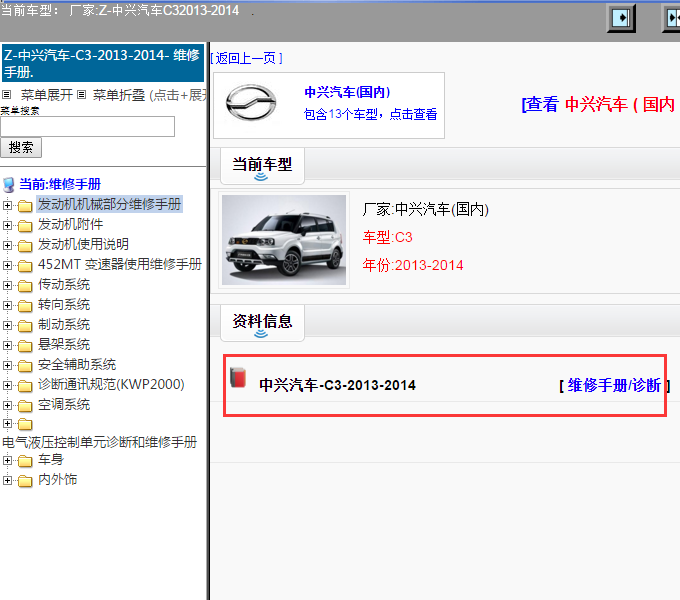Select 诊断通讯规范(KWP2000) tree item
This screenshot has width=680, height=600.
111,384
